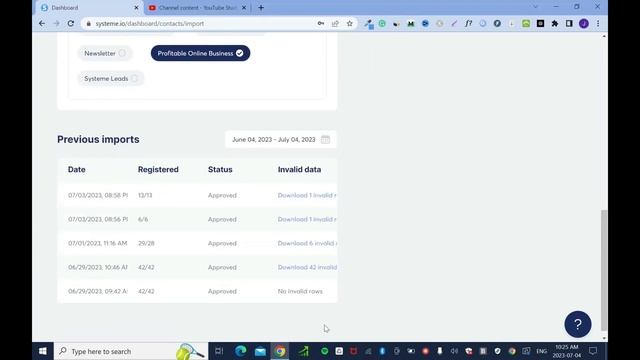Download 6 invalid rows for 07/01 import
640x360 pixels.
tap(307, 243)
